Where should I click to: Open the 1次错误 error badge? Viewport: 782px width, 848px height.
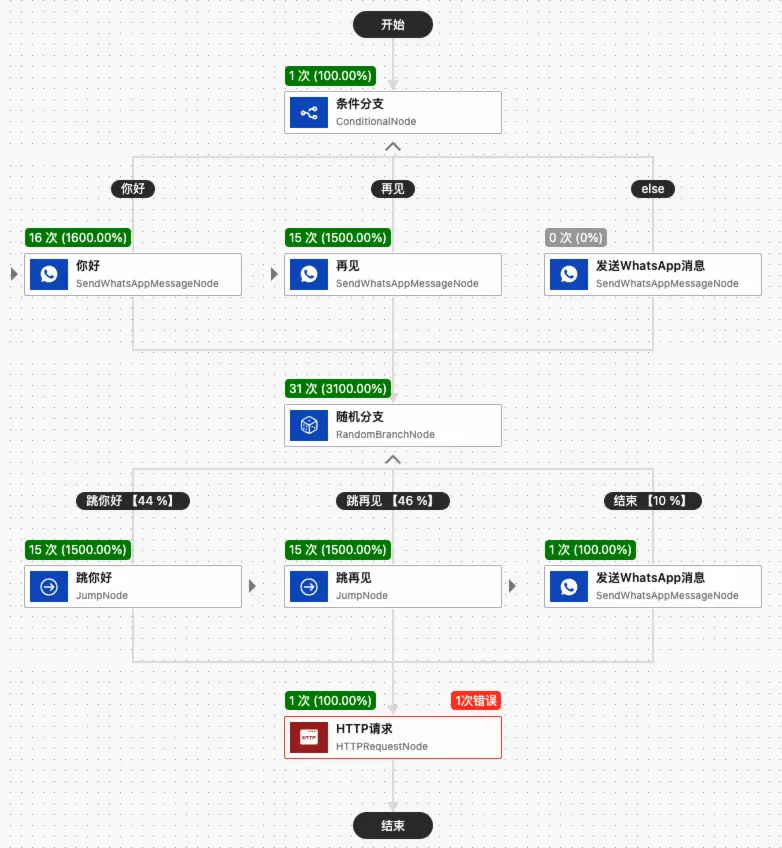point(476,701)
